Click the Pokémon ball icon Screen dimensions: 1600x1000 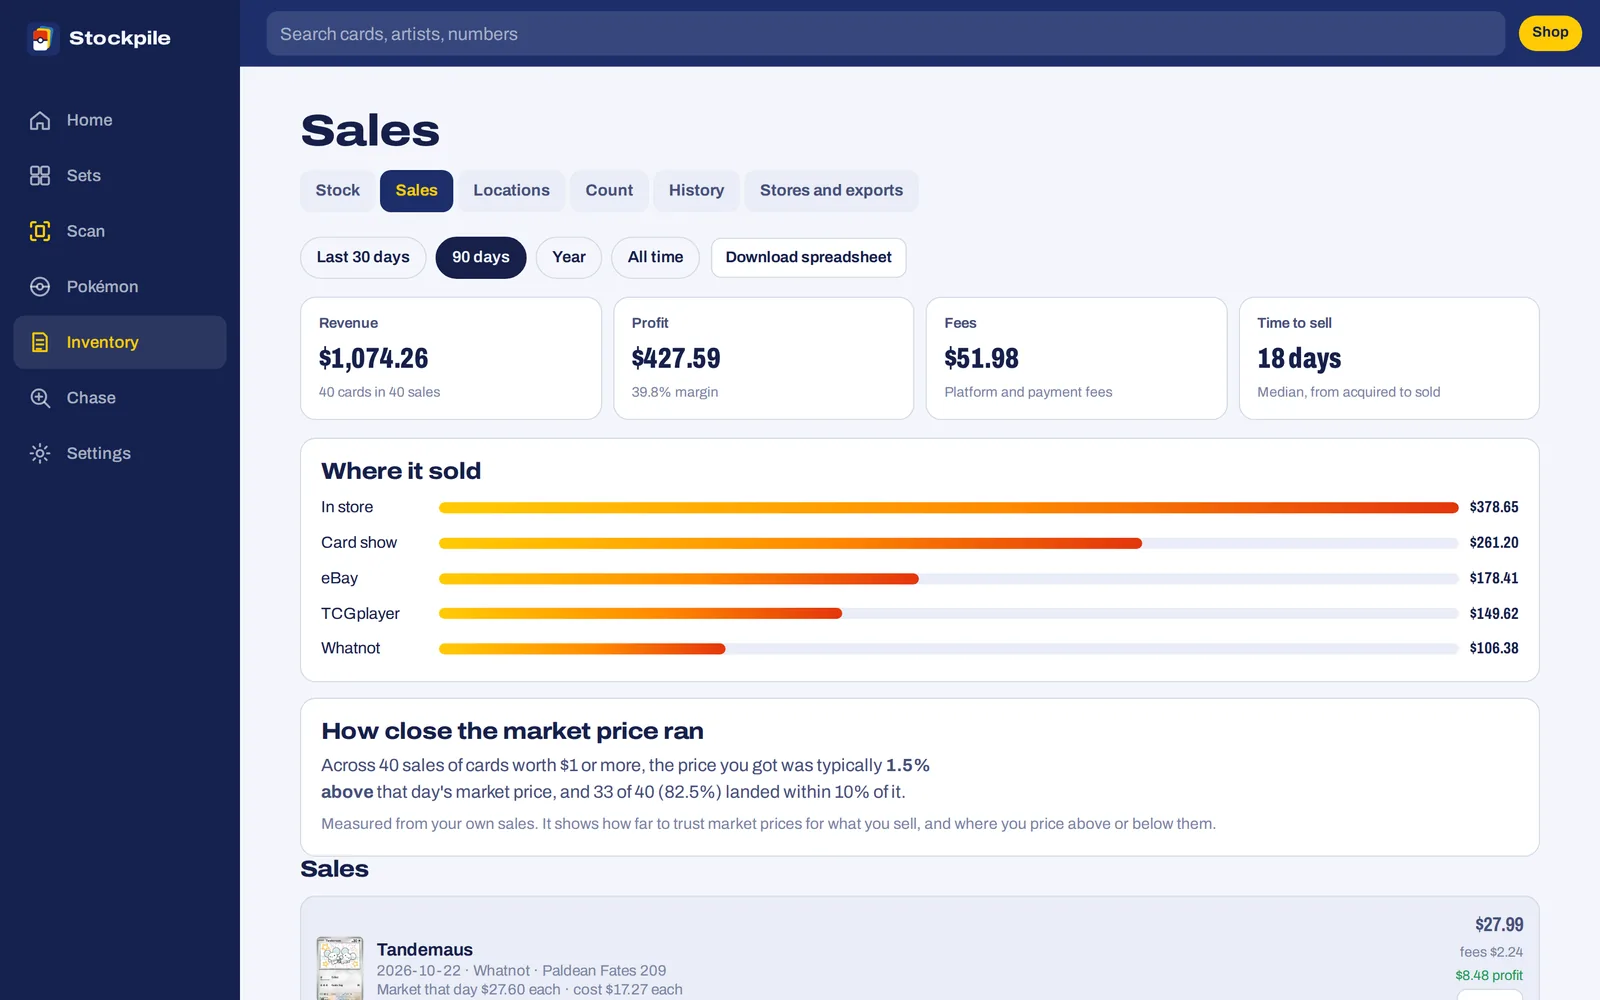click(x=40, y=287)
